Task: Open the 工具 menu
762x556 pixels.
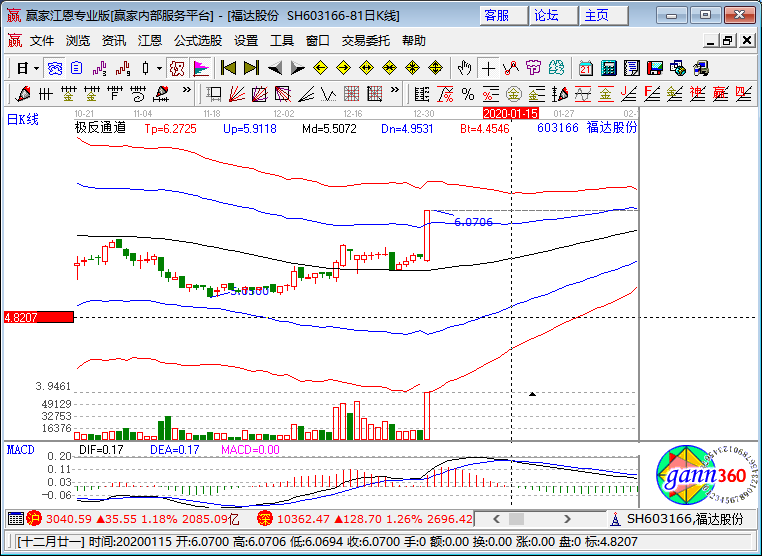Action: (x=282, y=41)
